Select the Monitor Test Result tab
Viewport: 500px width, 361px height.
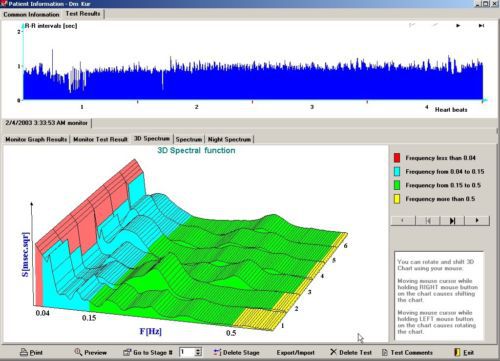pyautogui.click(x=100, y=139)
